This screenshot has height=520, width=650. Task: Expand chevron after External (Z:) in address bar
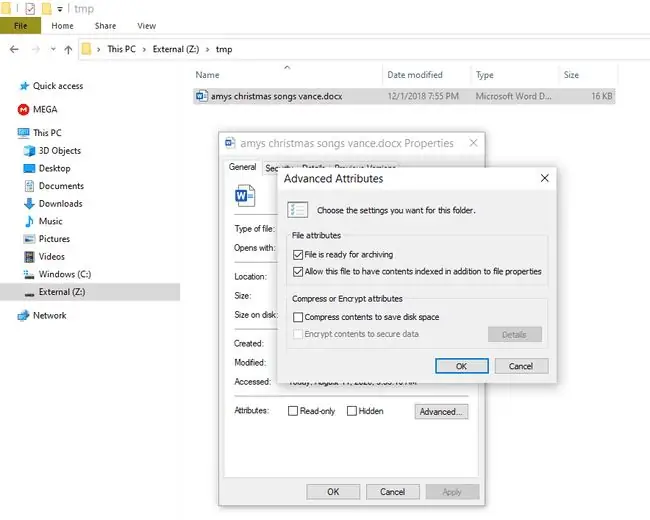[x=208, y=50]
